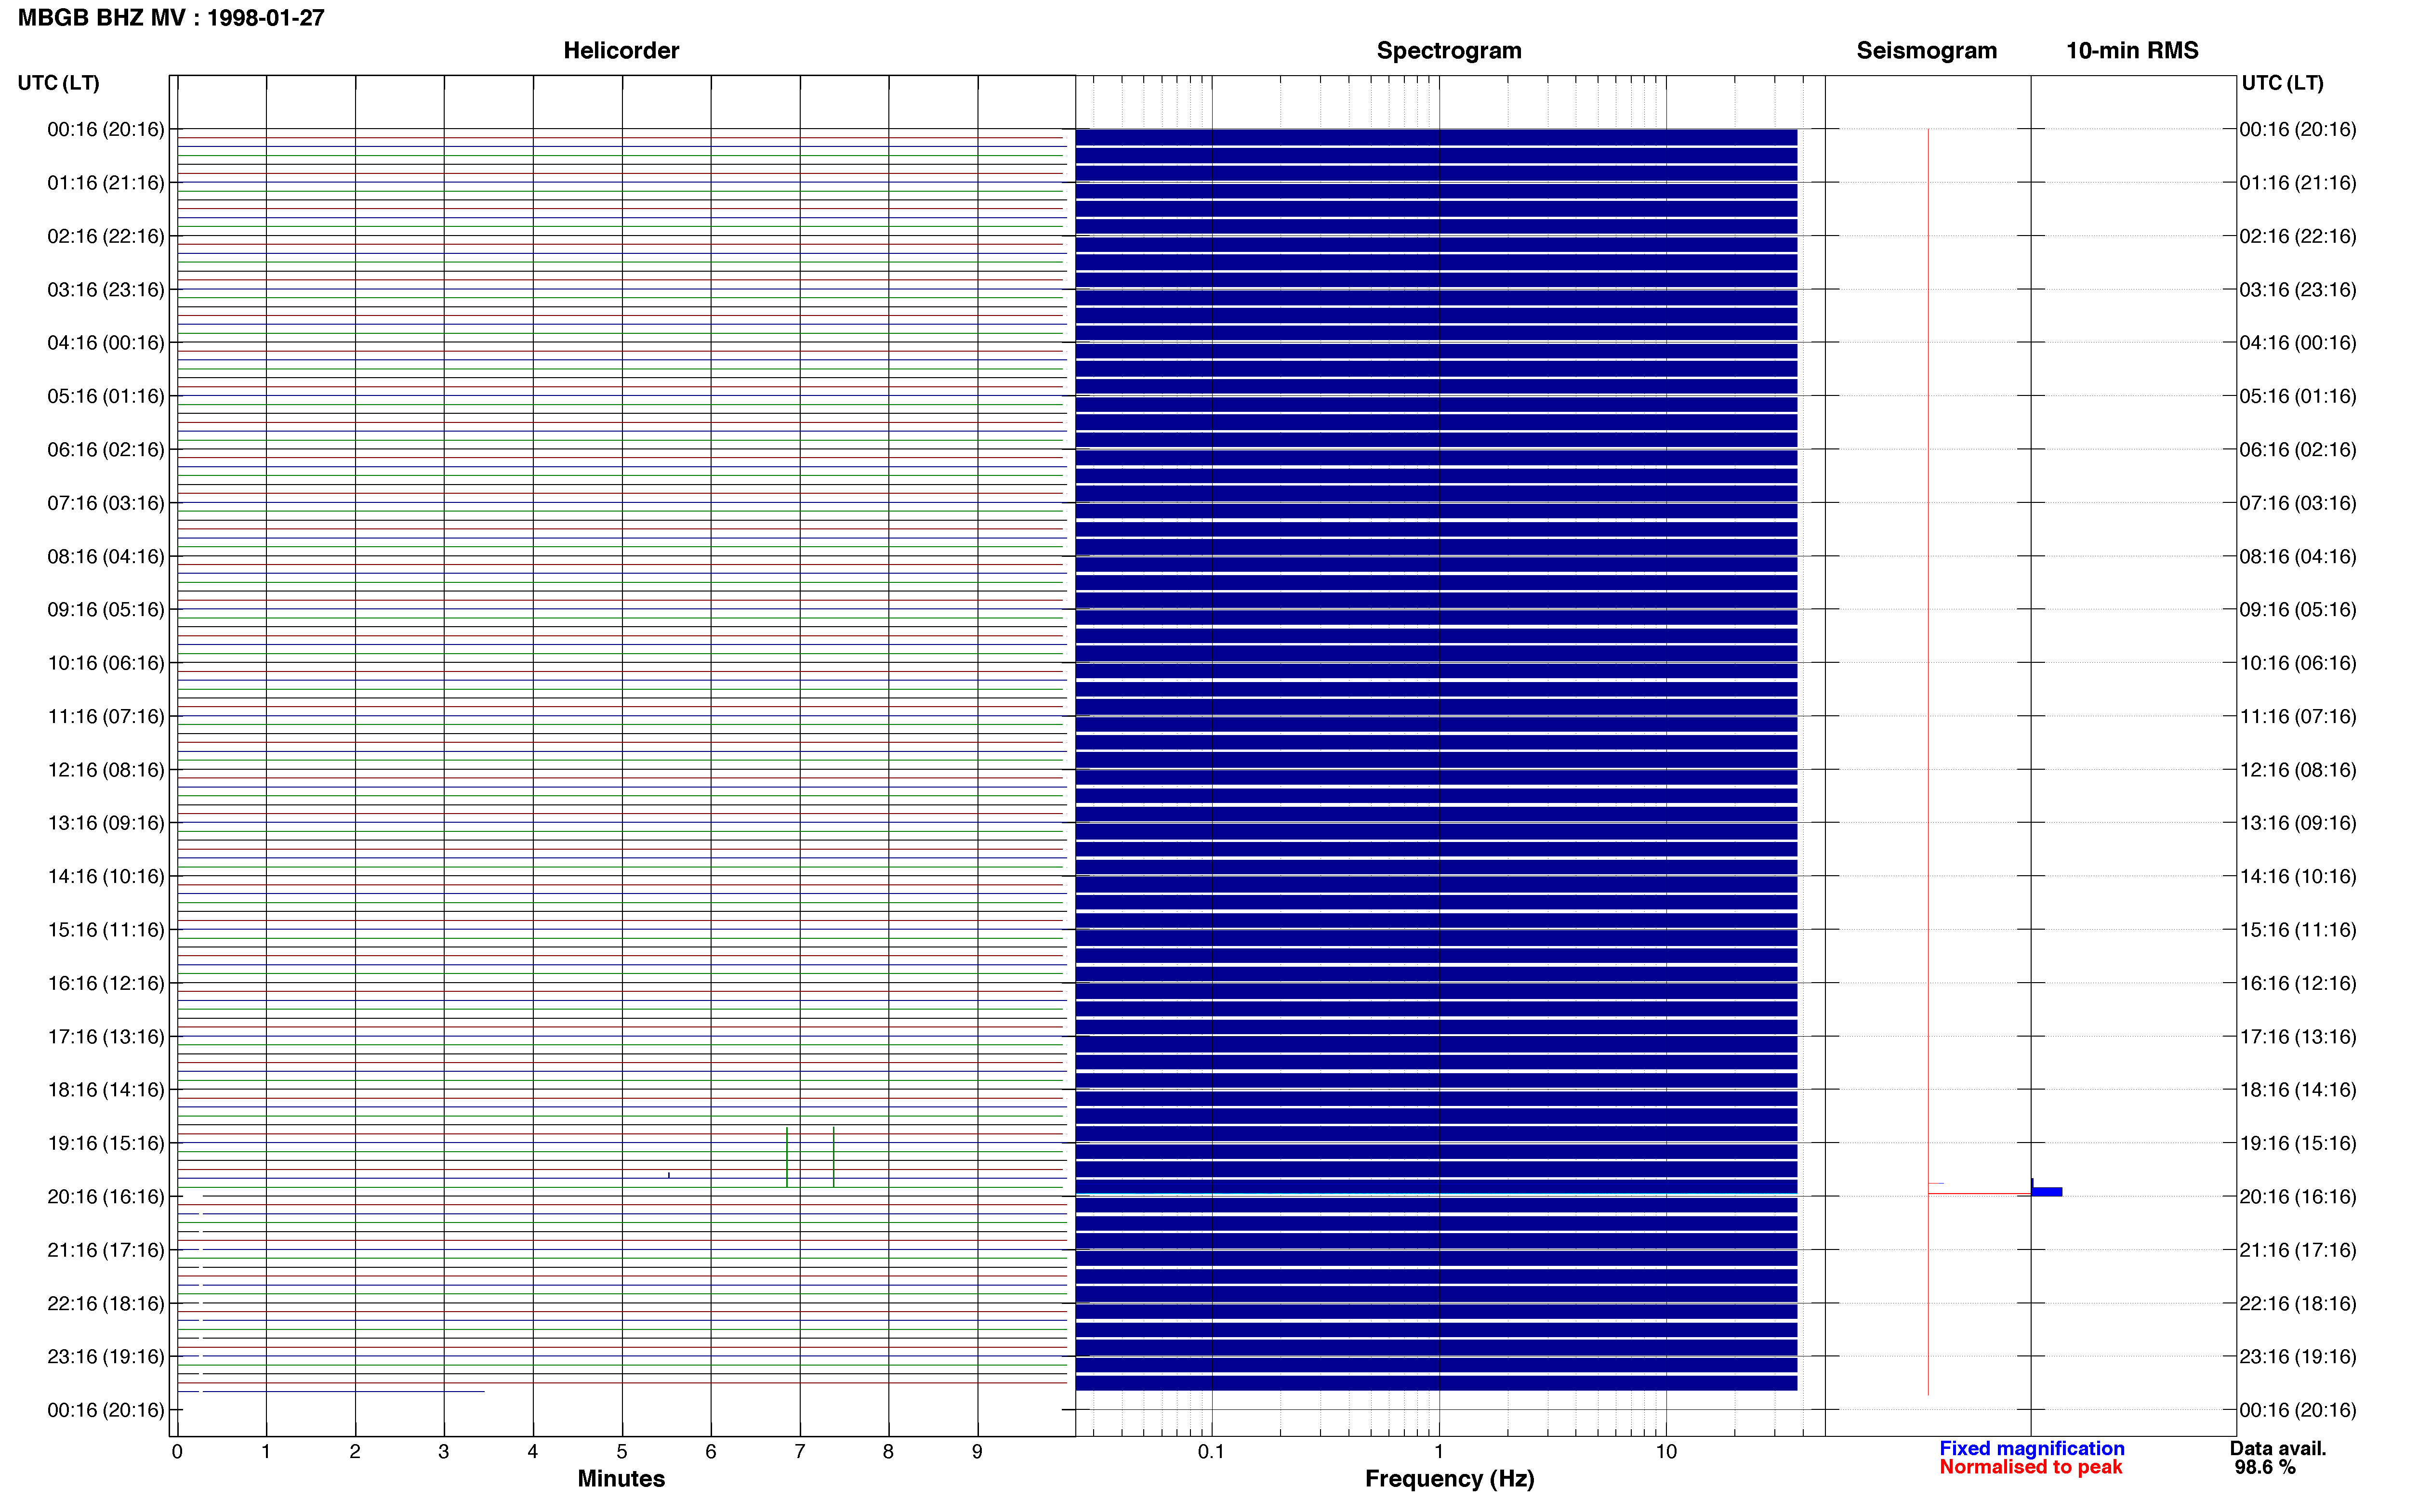This screenshot has width=2418, height=1512.
Task: Click the left UTC (LT) axis label
Action: tap(58, 83)
